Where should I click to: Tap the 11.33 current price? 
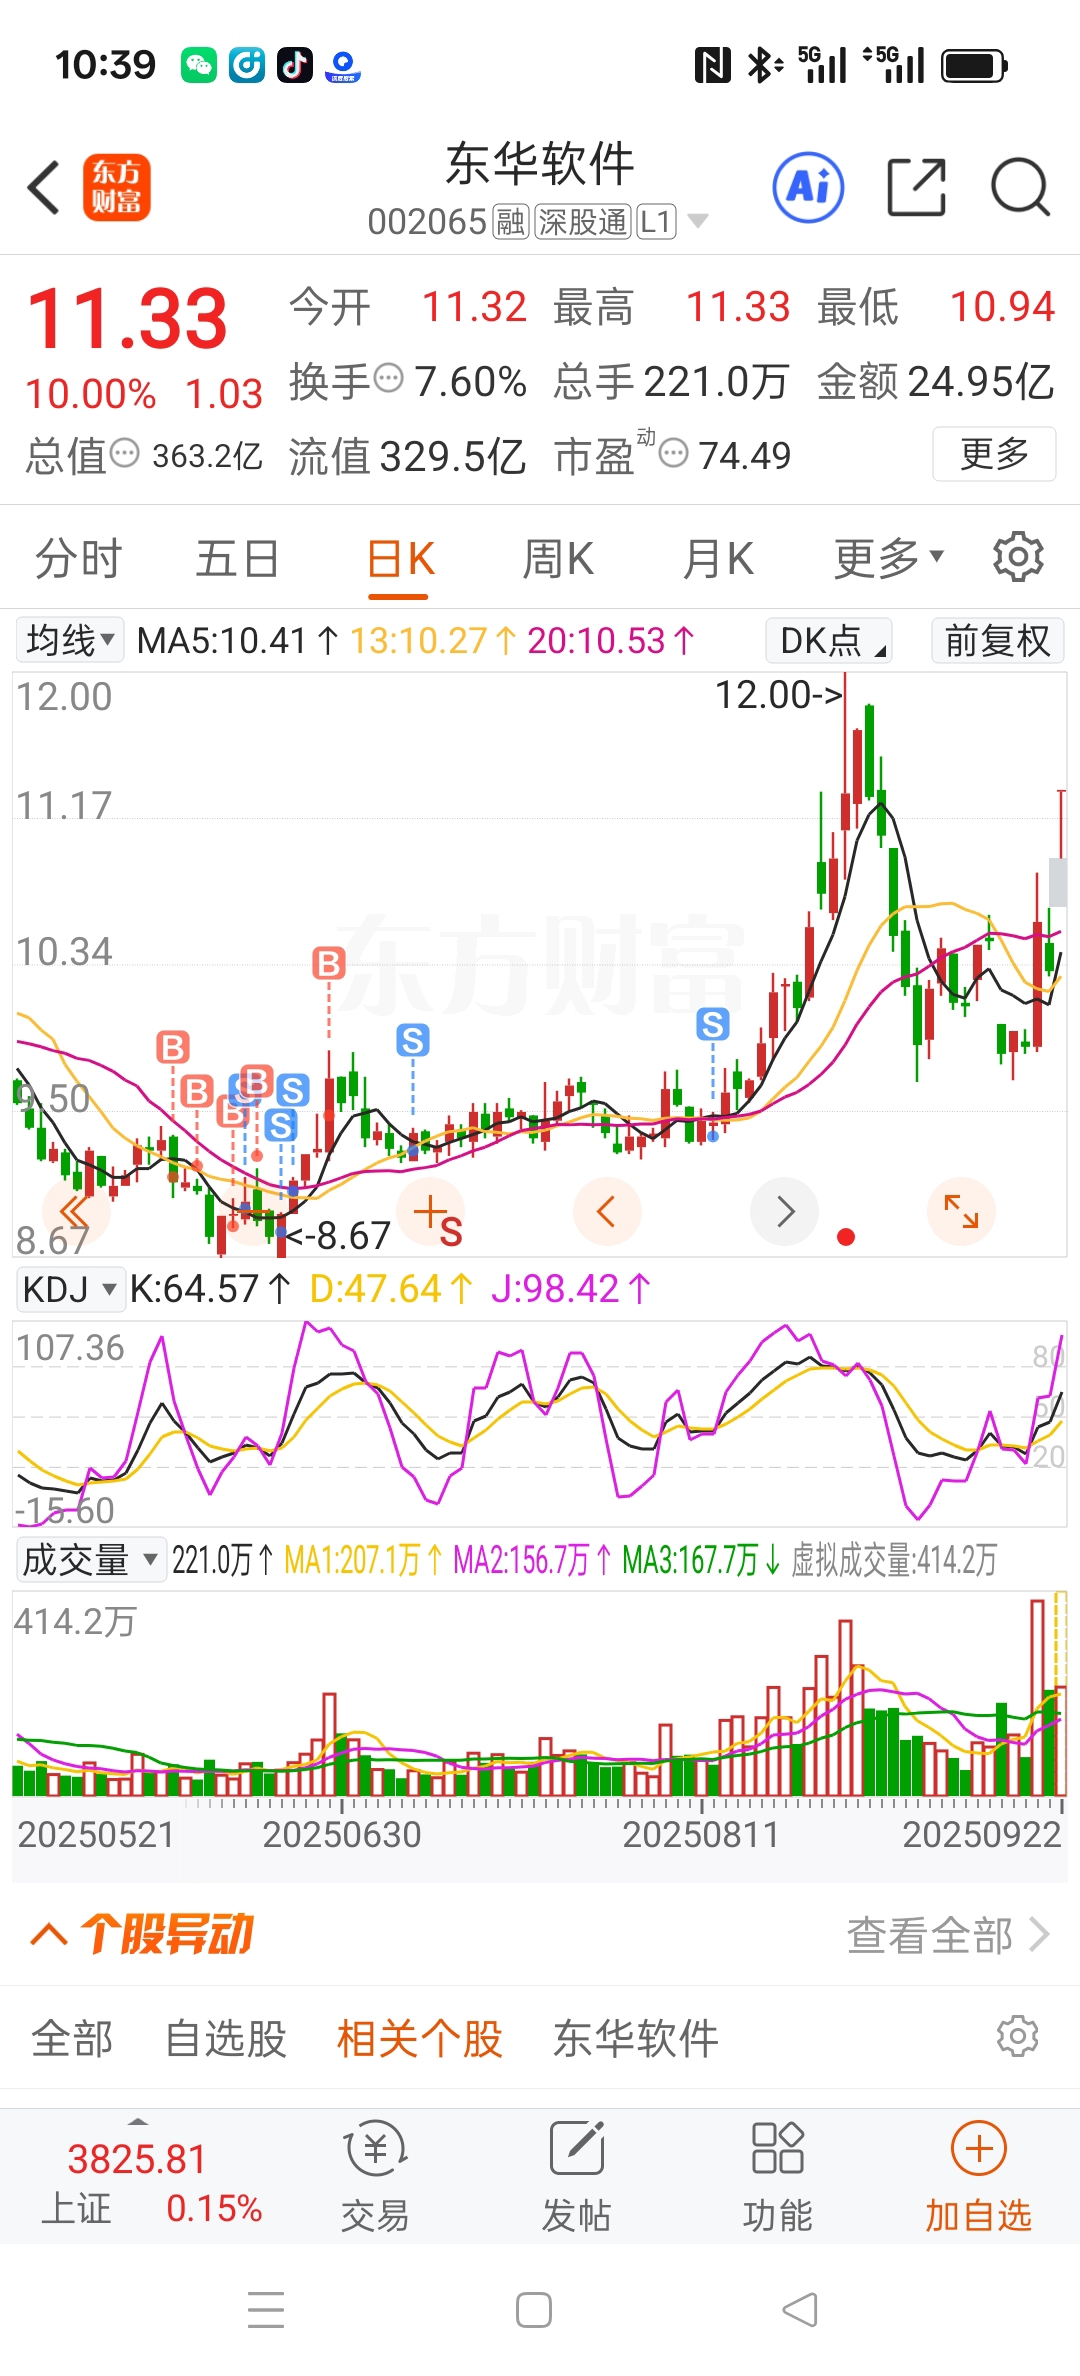[x=127, y=318]
